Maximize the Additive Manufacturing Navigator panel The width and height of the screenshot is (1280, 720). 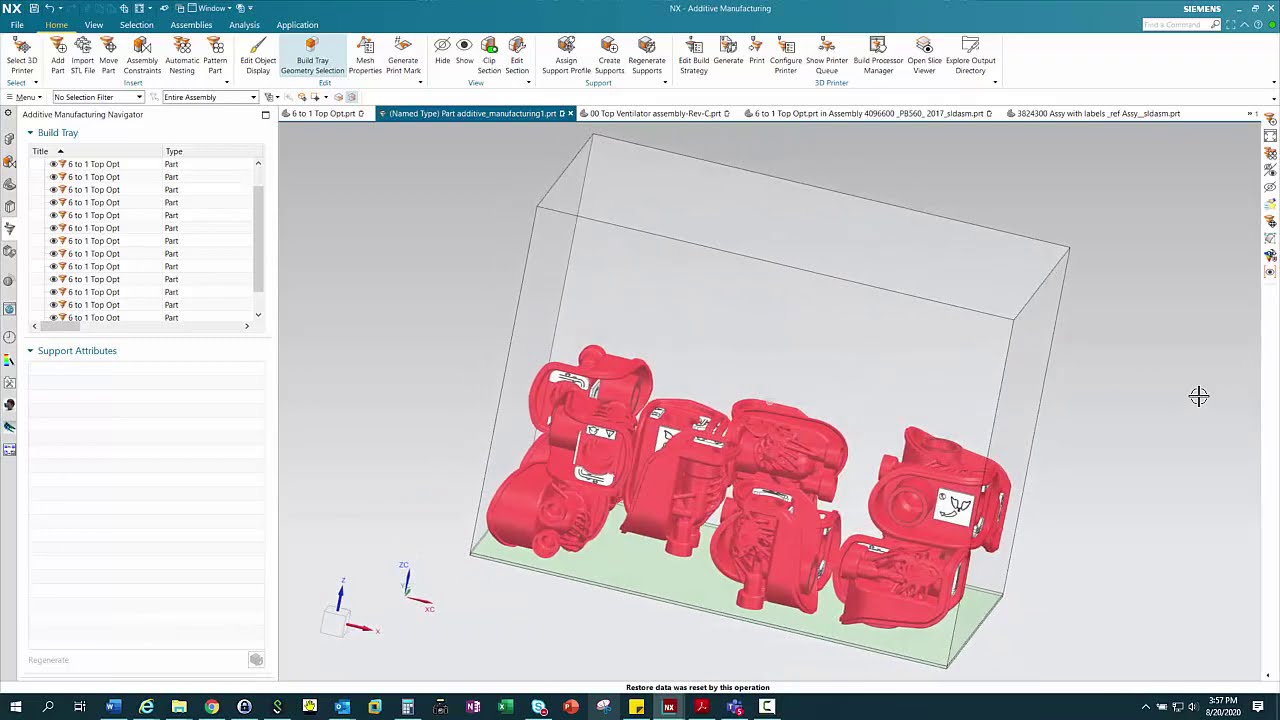(x=265, y=115)
